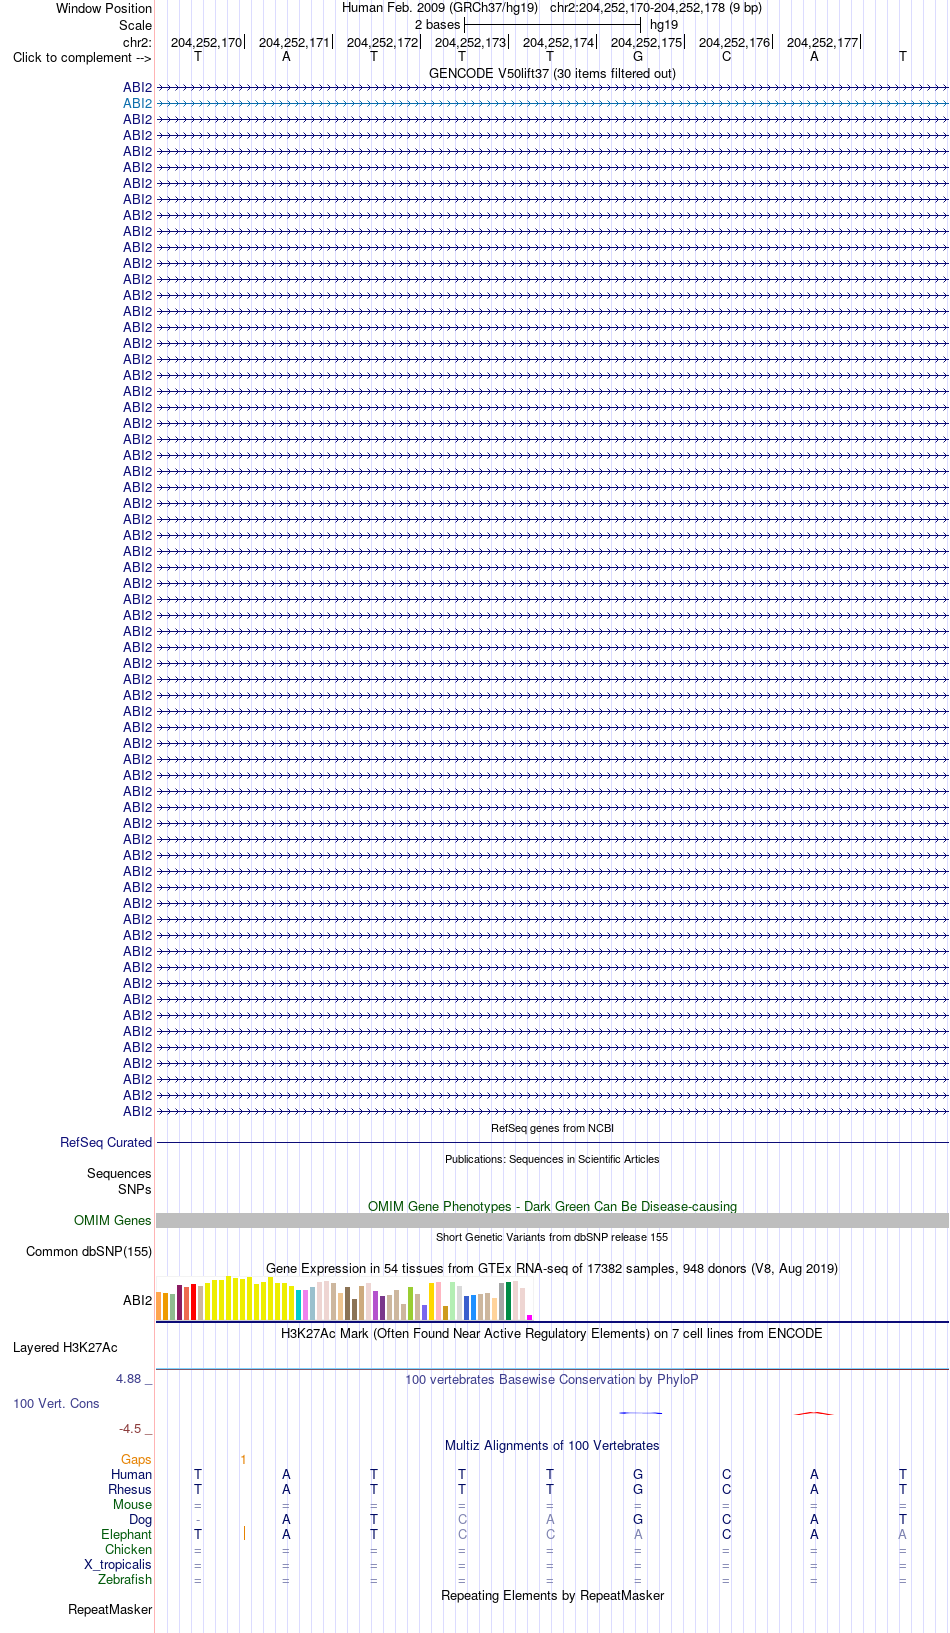Open the OMIM Gene Phenotypes track title

coord(552,1206)
